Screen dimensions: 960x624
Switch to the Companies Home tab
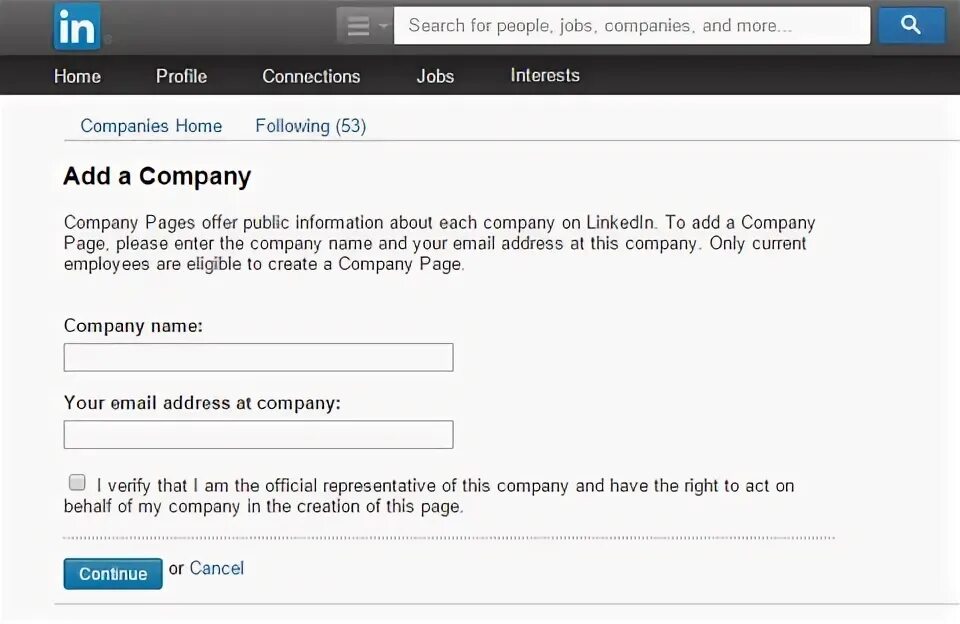point(151,126)
